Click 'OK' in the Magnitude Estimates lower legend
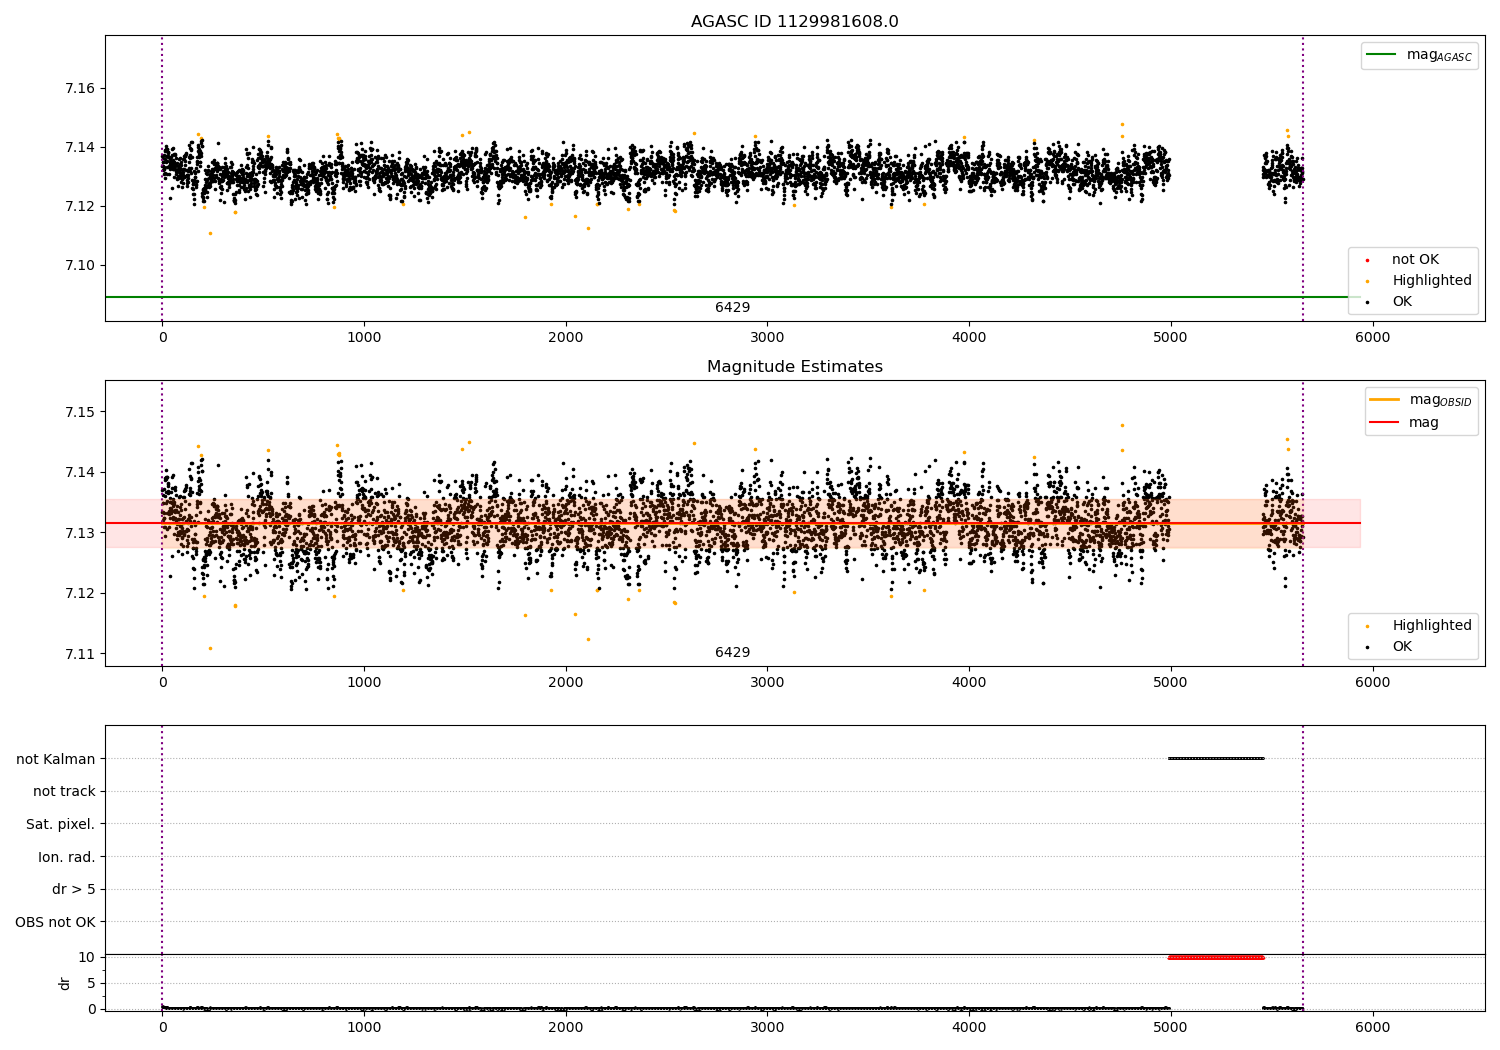 pyautogui.click(x=1389, y=647)
